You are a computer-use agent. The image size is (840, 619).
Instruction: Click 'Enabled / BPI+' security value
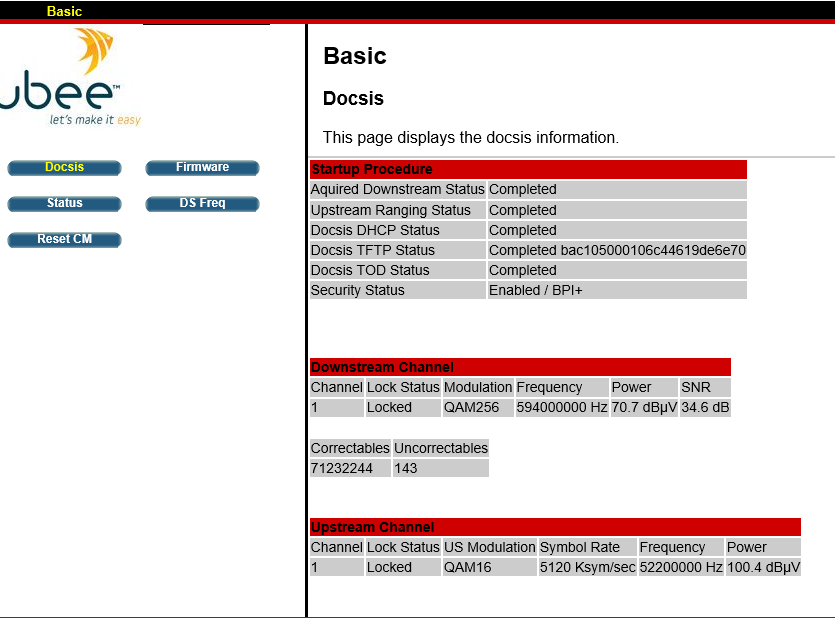[617, 290]
